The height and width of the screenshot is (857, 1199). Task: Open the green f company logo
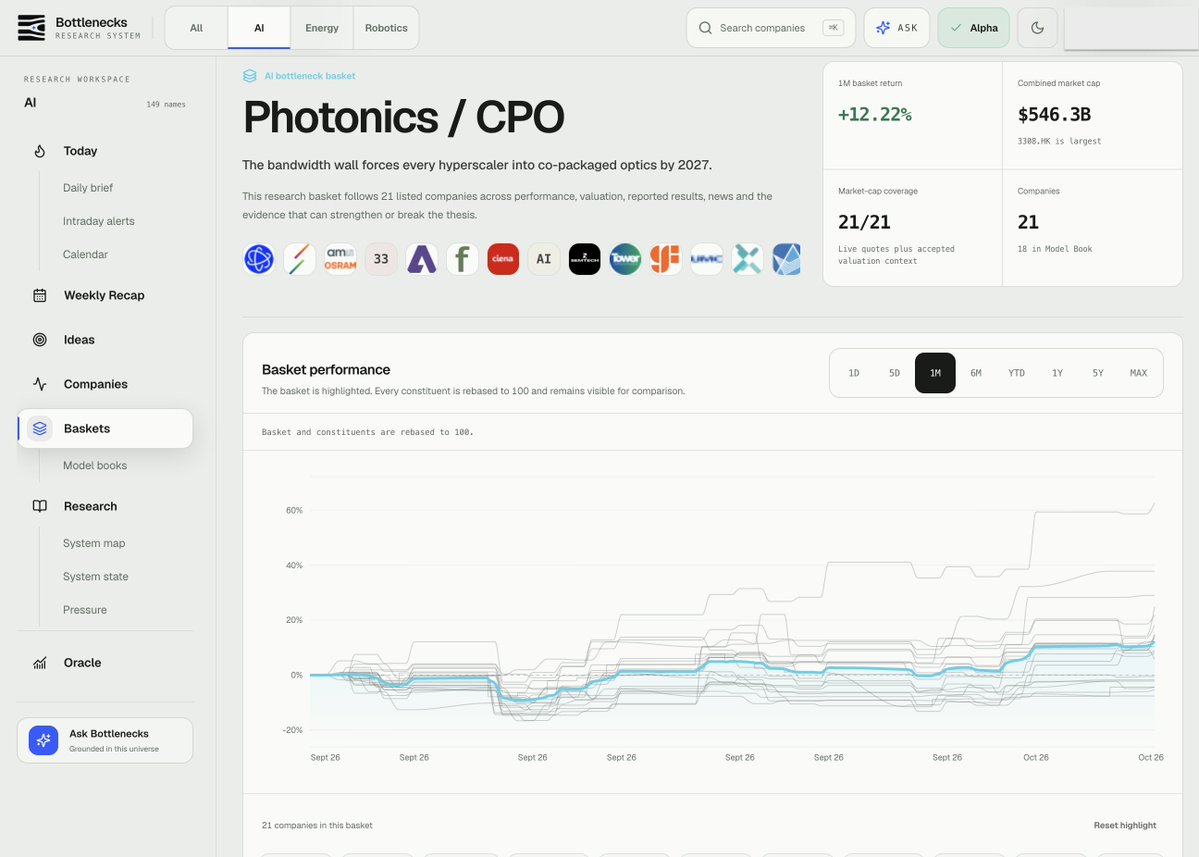click(x=462, y=259)
